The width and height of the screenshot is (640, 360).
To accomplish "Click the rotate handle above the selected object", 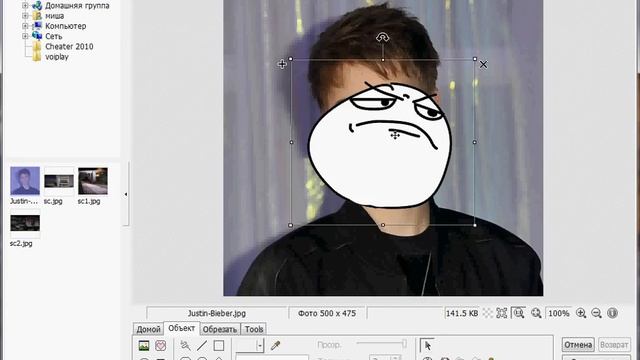I will (382, 38).
